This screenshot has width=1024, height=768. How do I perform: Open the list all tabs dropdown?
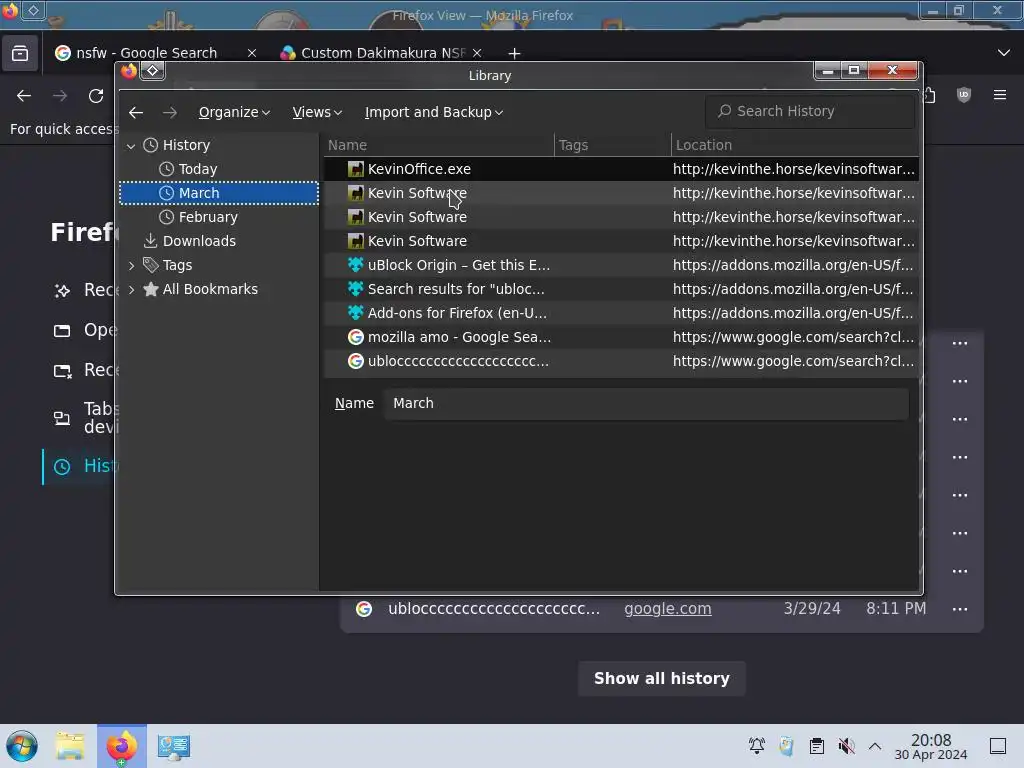click(x=1004, y=53)
